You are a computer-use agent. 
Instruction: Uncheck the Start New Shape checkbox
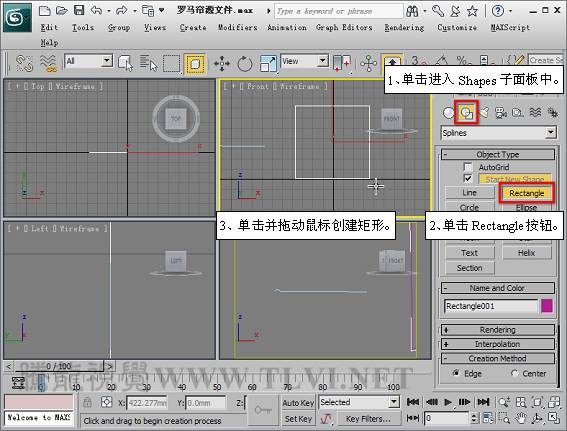(x=468, y=179)
